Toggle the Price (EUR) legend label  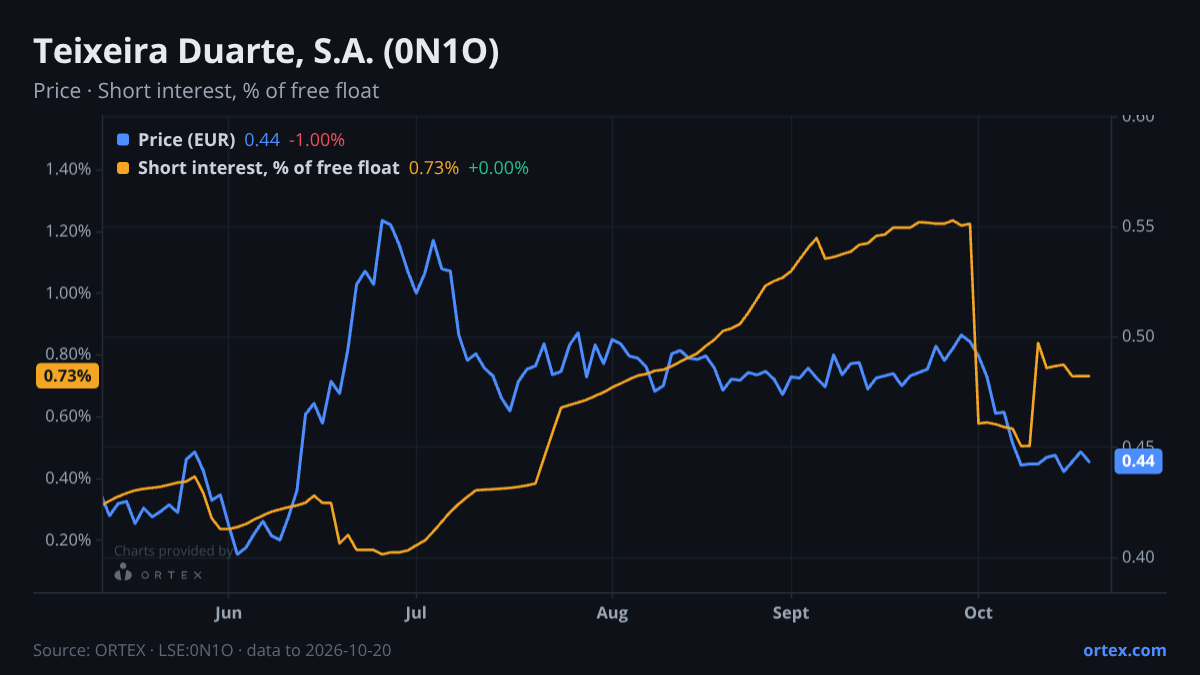(187, 140)
